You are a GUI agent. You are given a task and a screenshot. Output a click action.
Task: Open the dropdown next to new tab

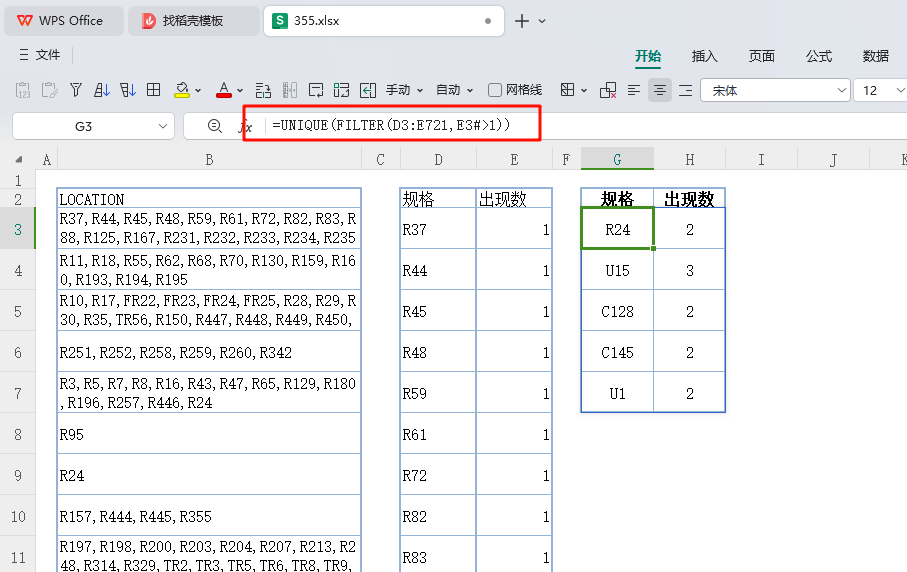click(x=542, y=21)
